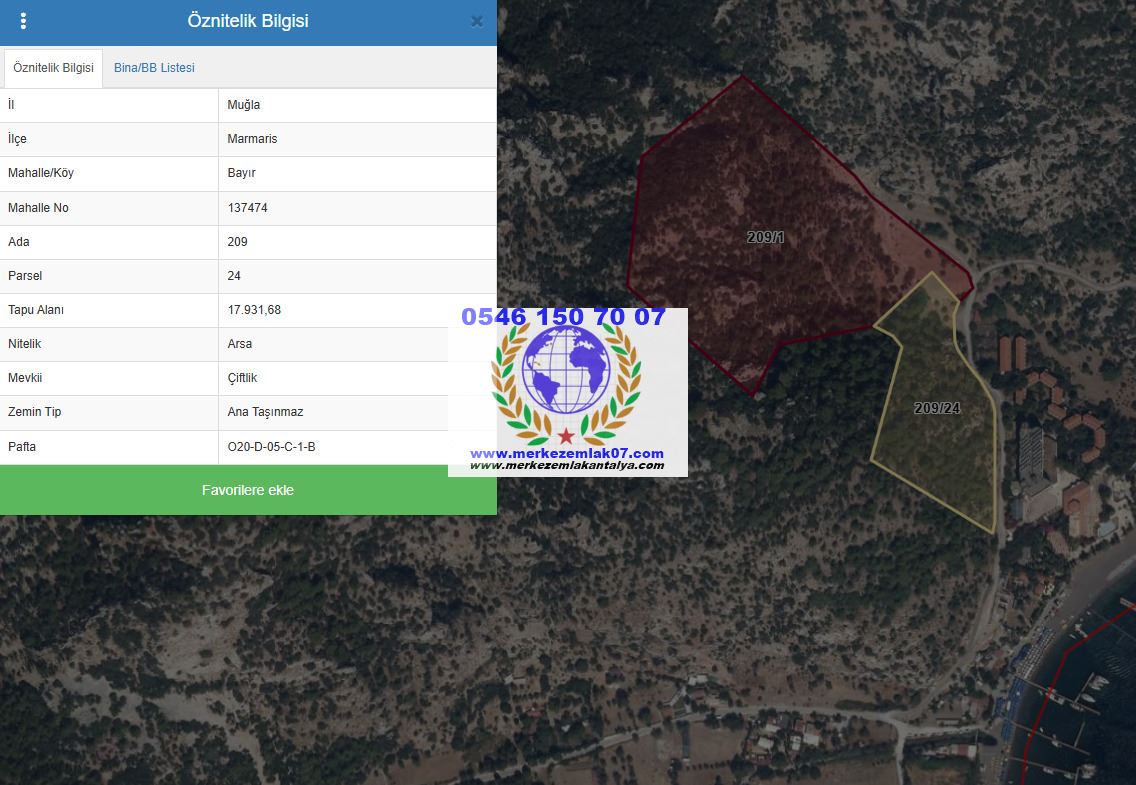
Task: Open the www.merkezemlakantalya.com link
Action: pos(566,465)
